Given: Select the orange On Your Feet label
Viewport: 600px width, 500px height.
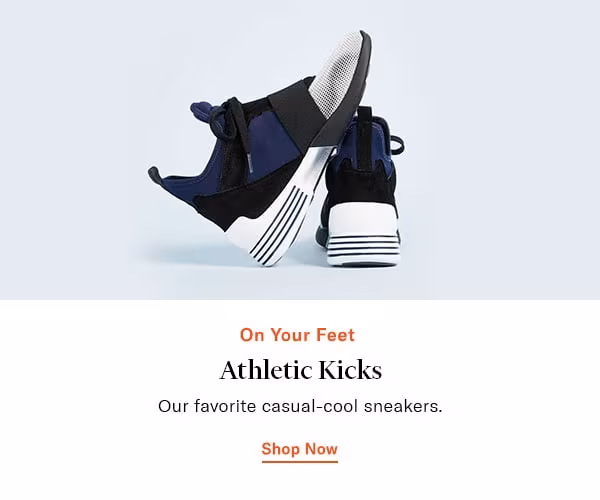Looking at the screenshot, I should (x=297, y=335).
